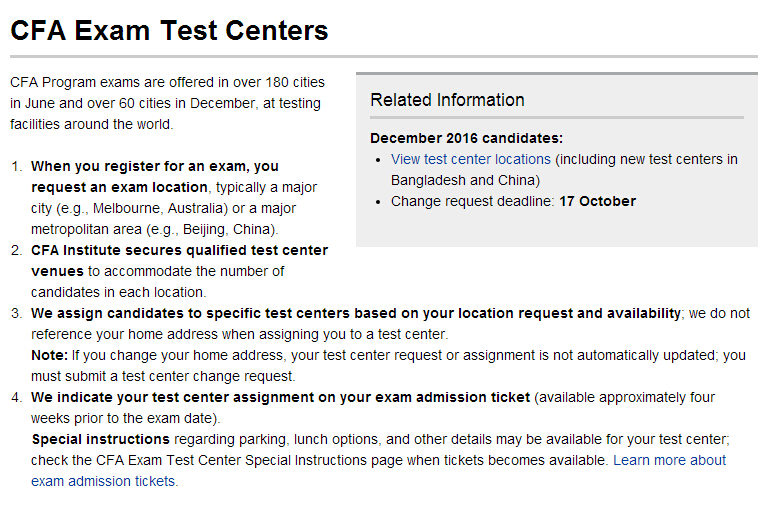Click the CFA Exam Test Centers heading
This screenshot has width=766, height=506.
(169, 31)
